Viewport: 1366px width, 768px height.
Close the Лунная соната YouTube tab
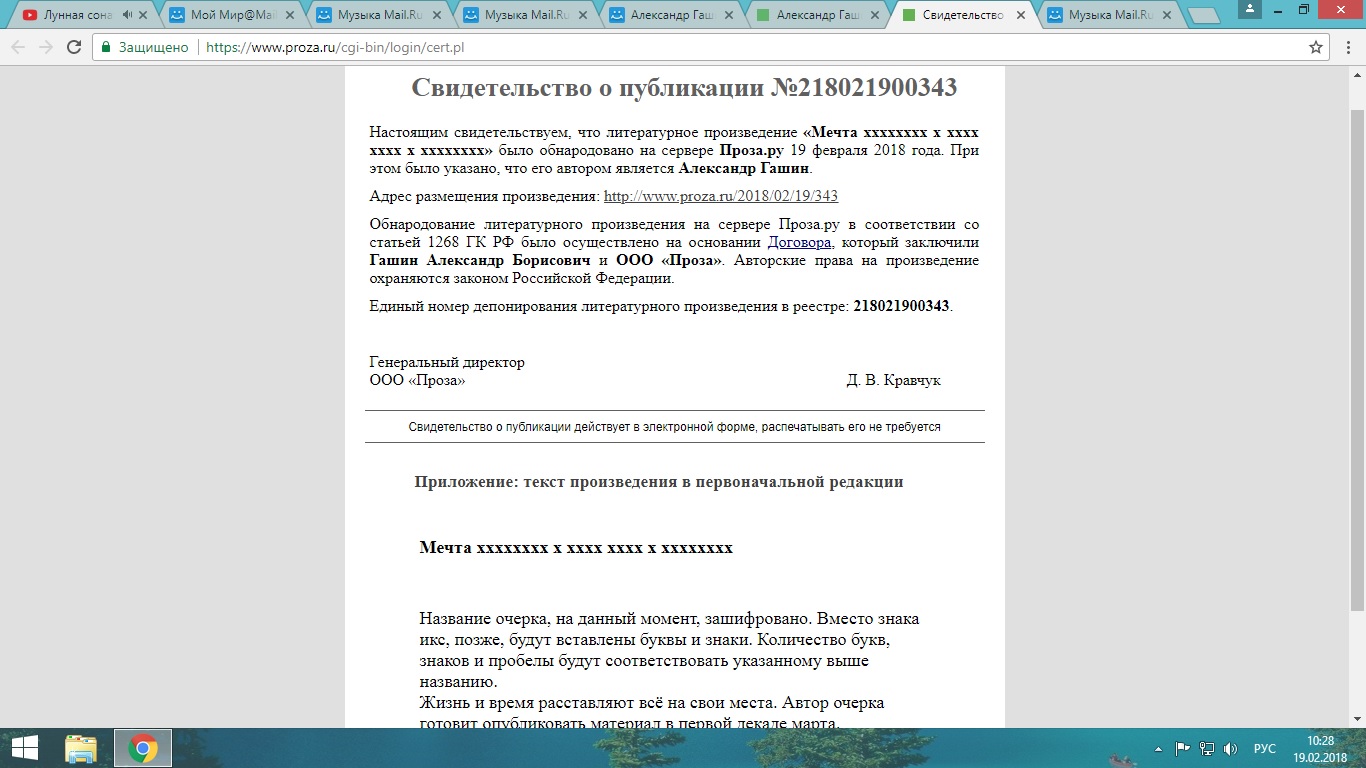click(145, 15)
